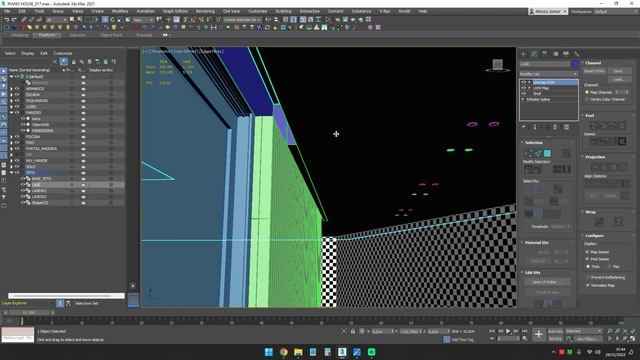Select the Thin seam display radio button

[609, 266]
